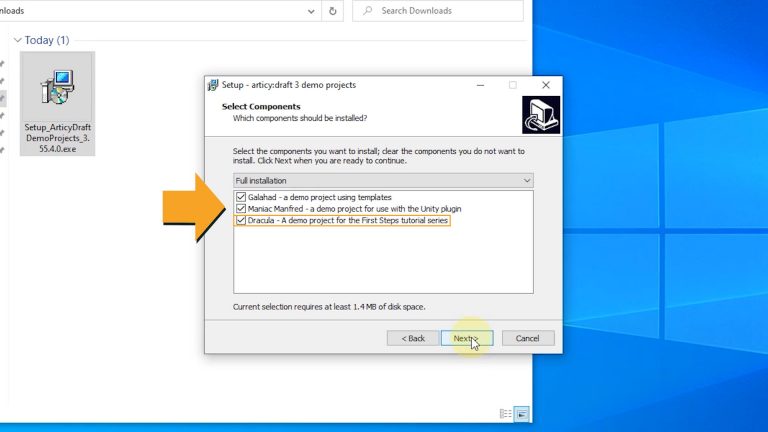Image resolution: width=768 pixels, height=432 pixels.
Task: Select the Galahad demo project text row
Action: click(319, 197)
